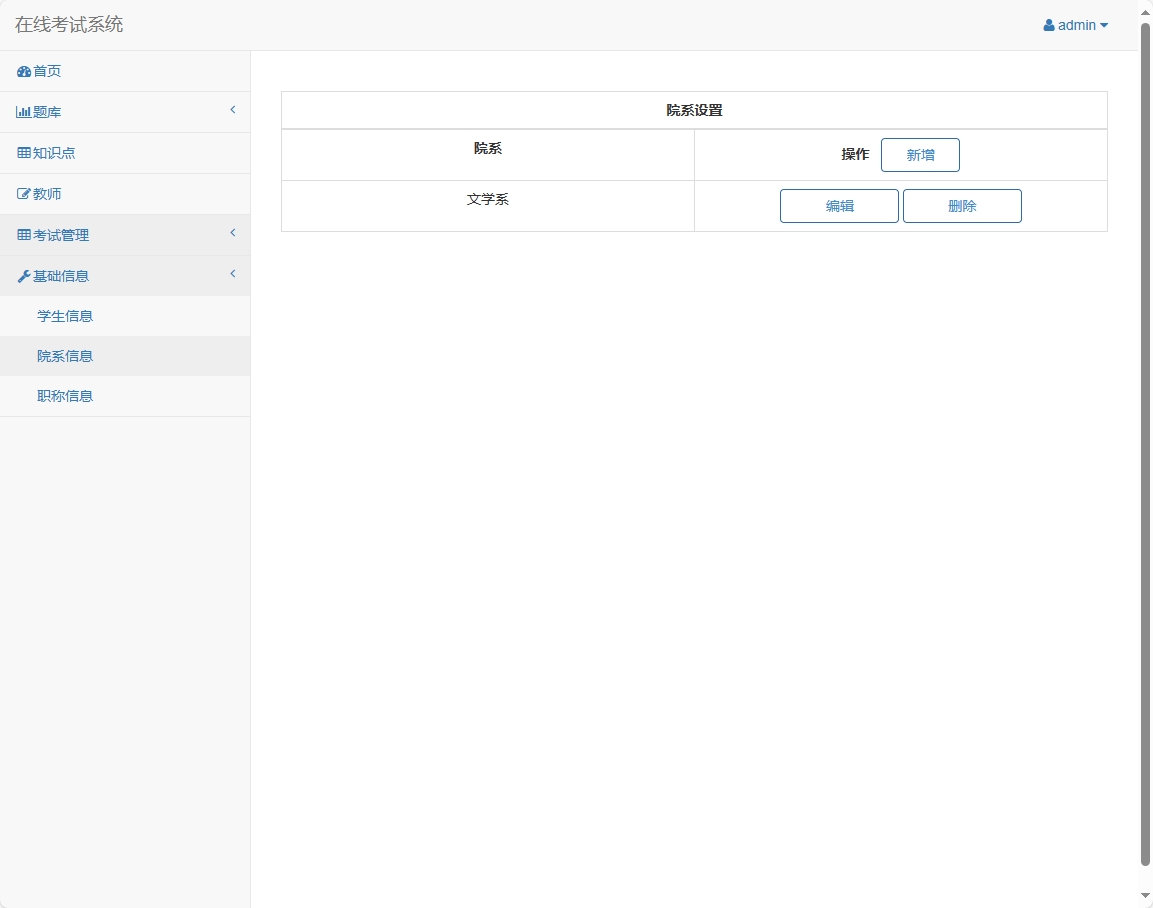Click the table icon beside 知识点
This screenshot has width=1153, height=908.
[x=24, y=154]
